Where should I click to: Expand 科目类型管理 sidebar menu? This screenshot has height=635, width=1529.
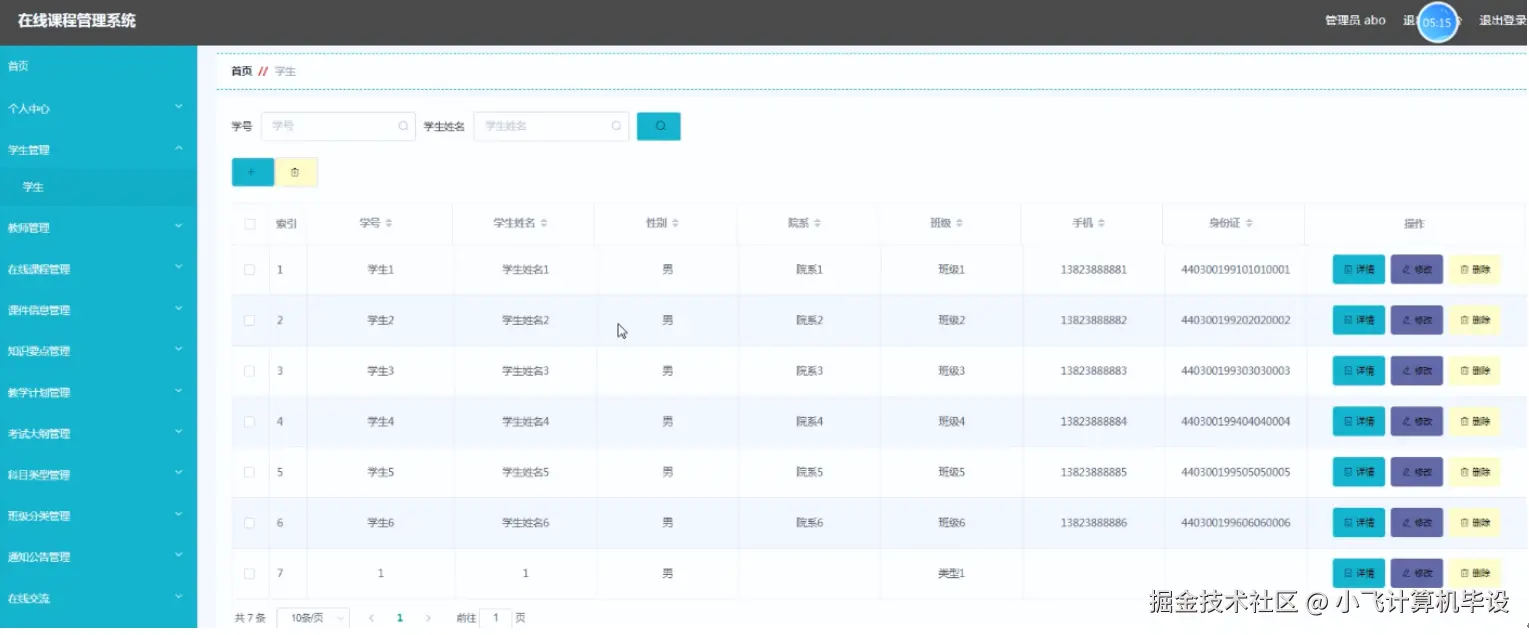[98, 475]
